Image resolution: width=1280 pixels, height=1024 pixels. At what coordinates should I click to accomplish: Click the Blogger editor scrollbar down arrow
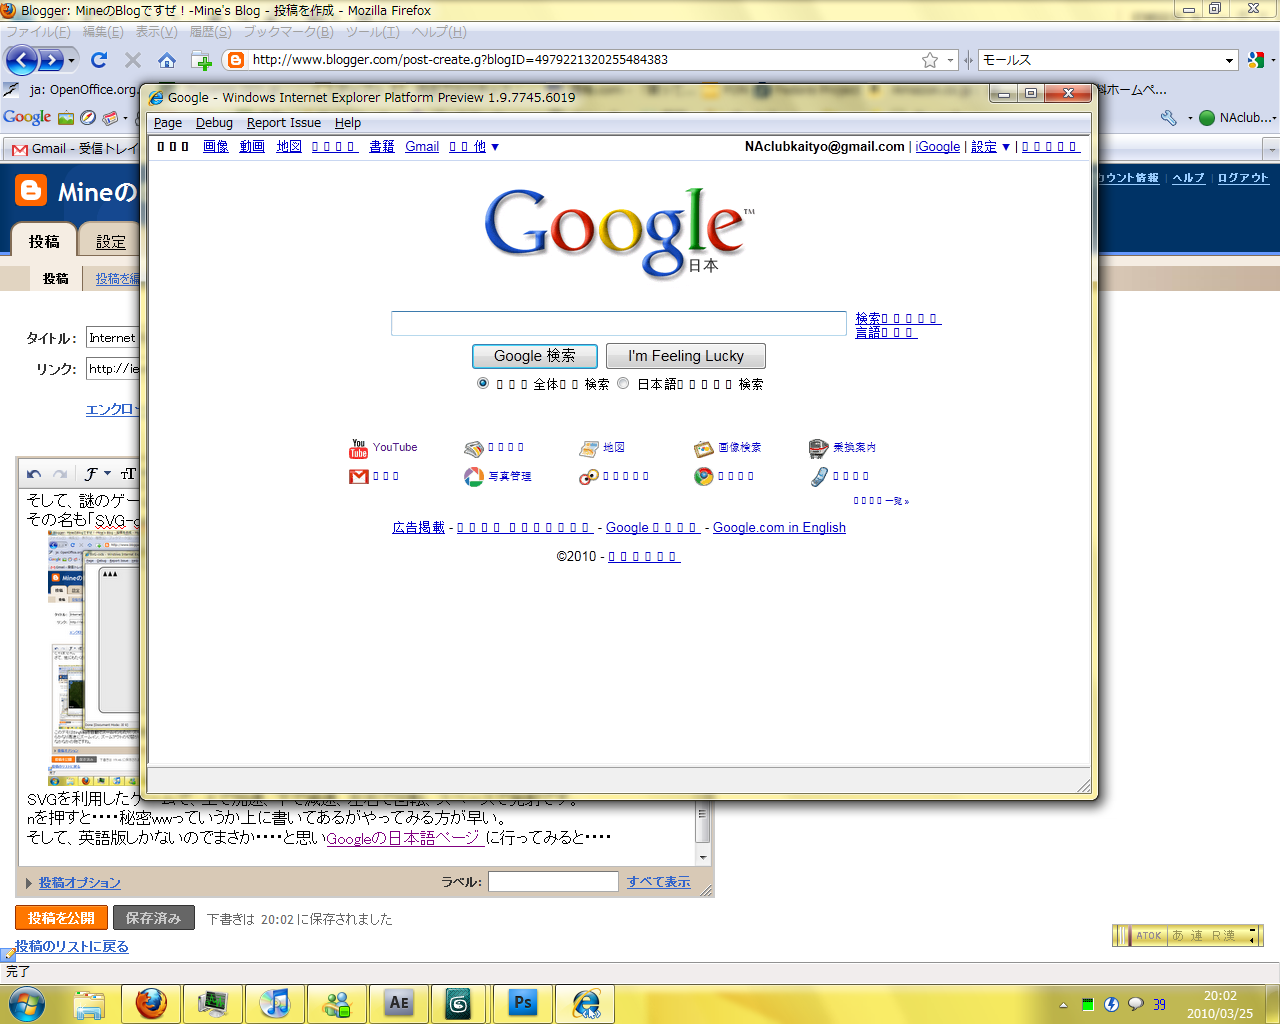click(703, 857)
